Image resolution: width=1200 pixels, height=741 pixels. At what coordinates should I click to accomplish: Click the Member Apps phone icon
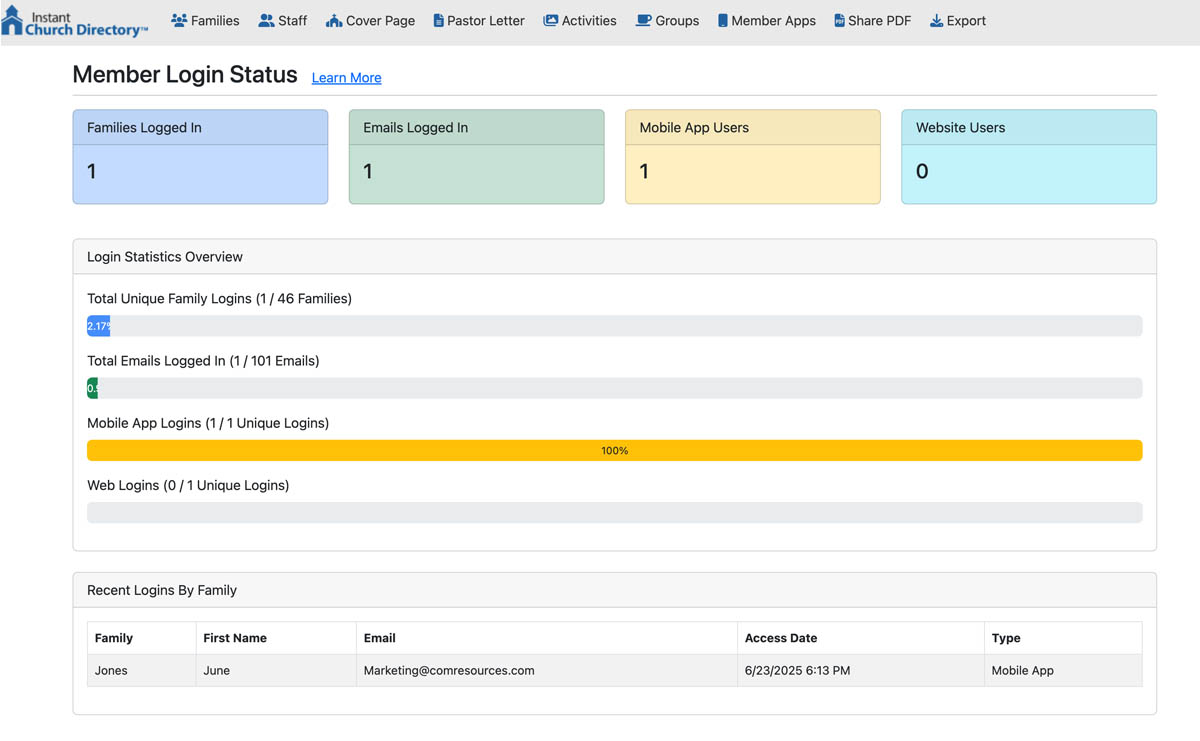click(x=722, y=20)
